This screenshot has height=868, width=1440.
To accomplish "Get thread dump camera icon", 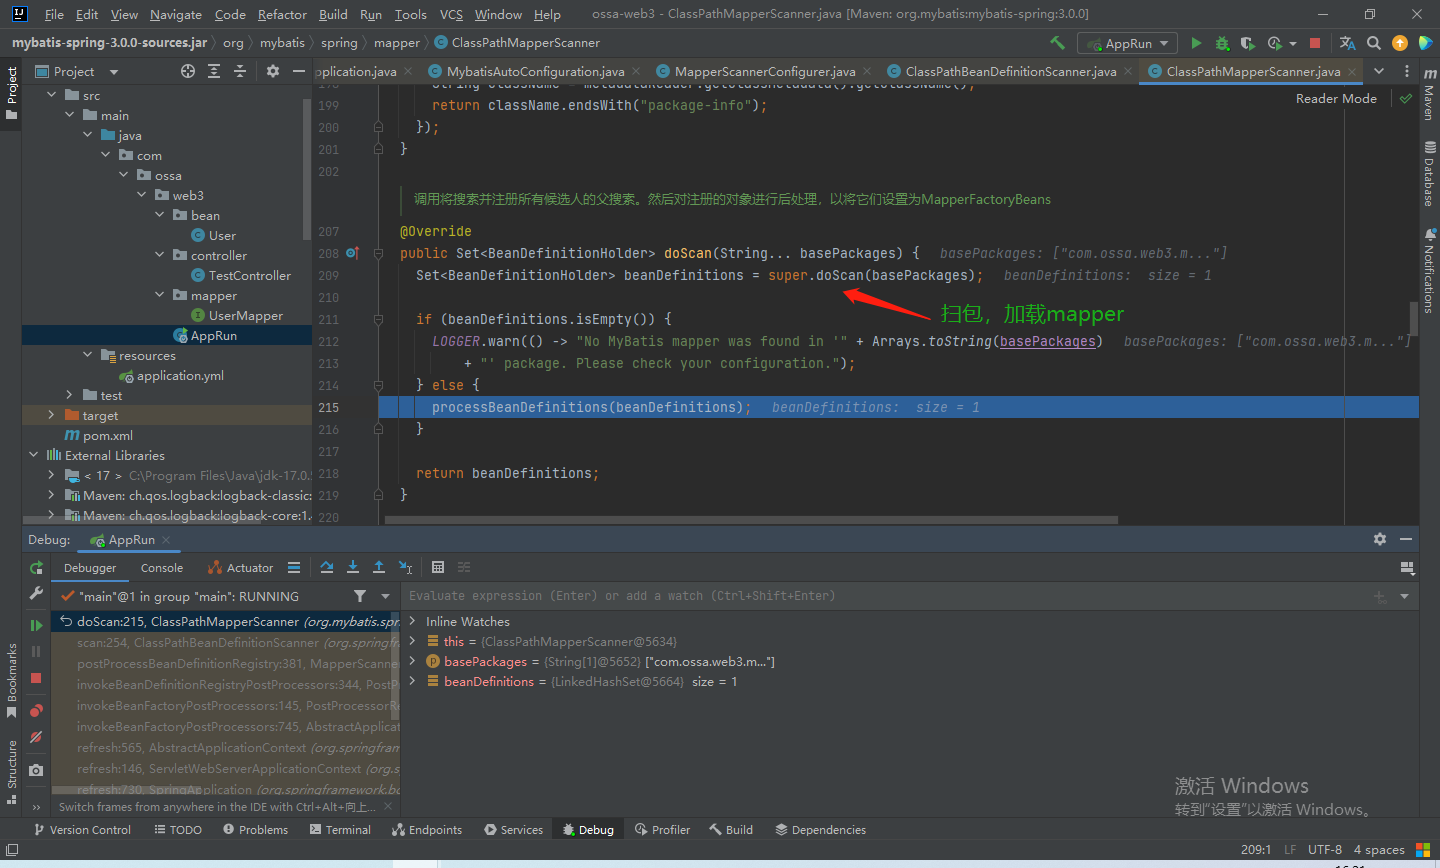I will tap(36, 770).
